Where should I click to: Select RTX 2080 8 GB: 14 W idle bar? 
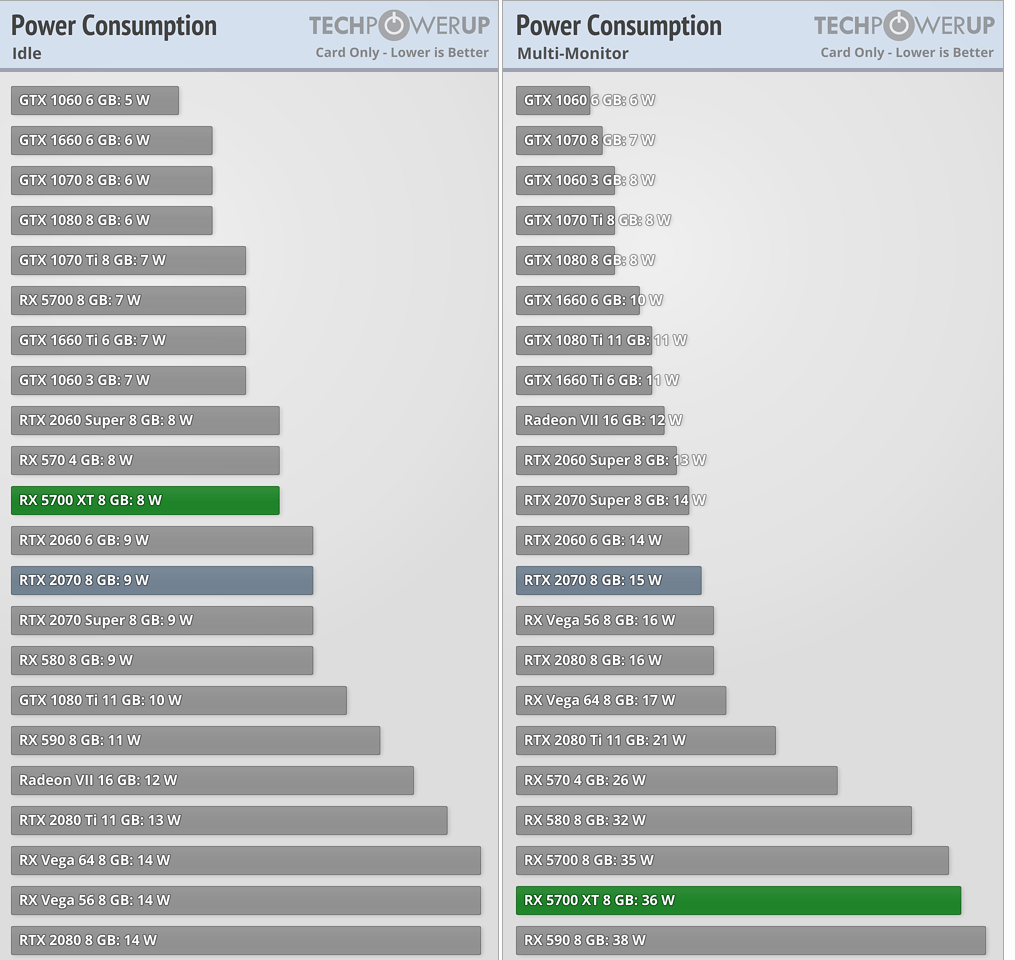coord(246,941)
